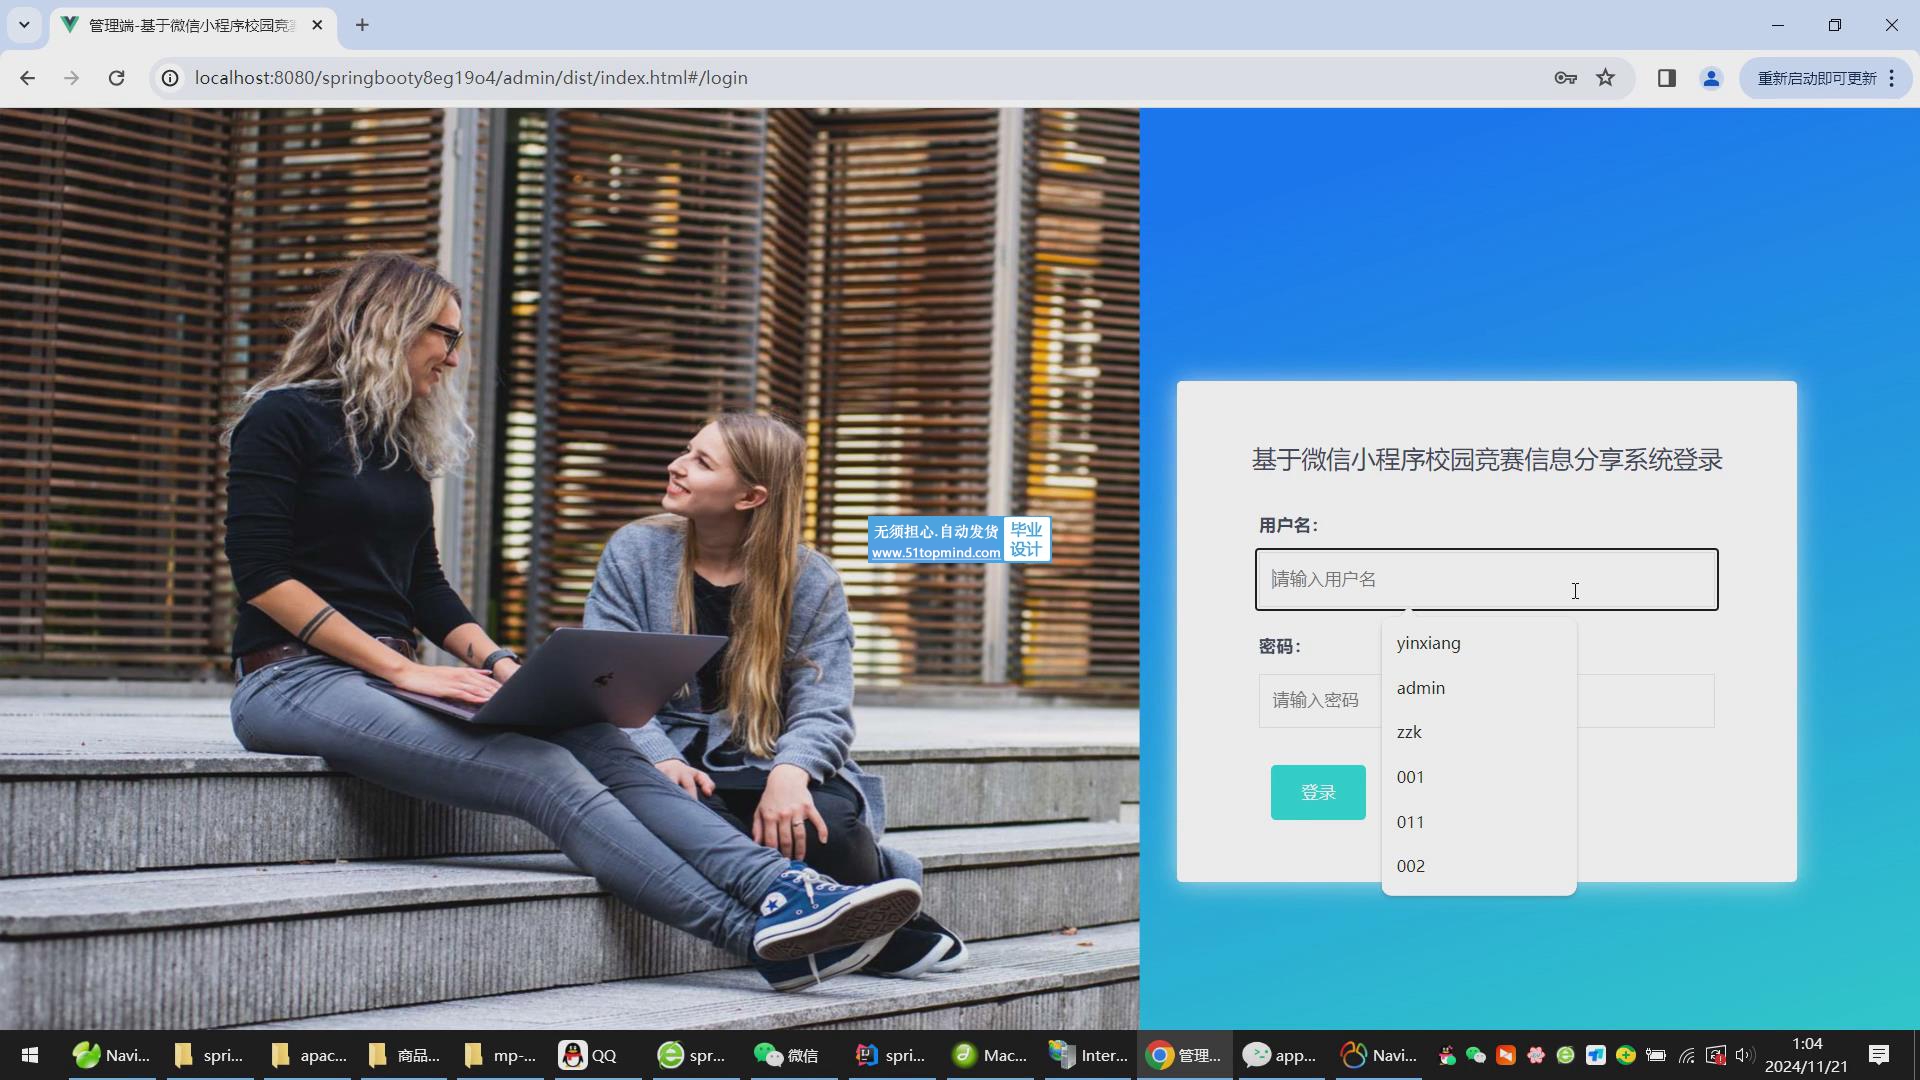1920x1080 pixels.
Task: Open QQ from the taskbar
Action: 589,1055
